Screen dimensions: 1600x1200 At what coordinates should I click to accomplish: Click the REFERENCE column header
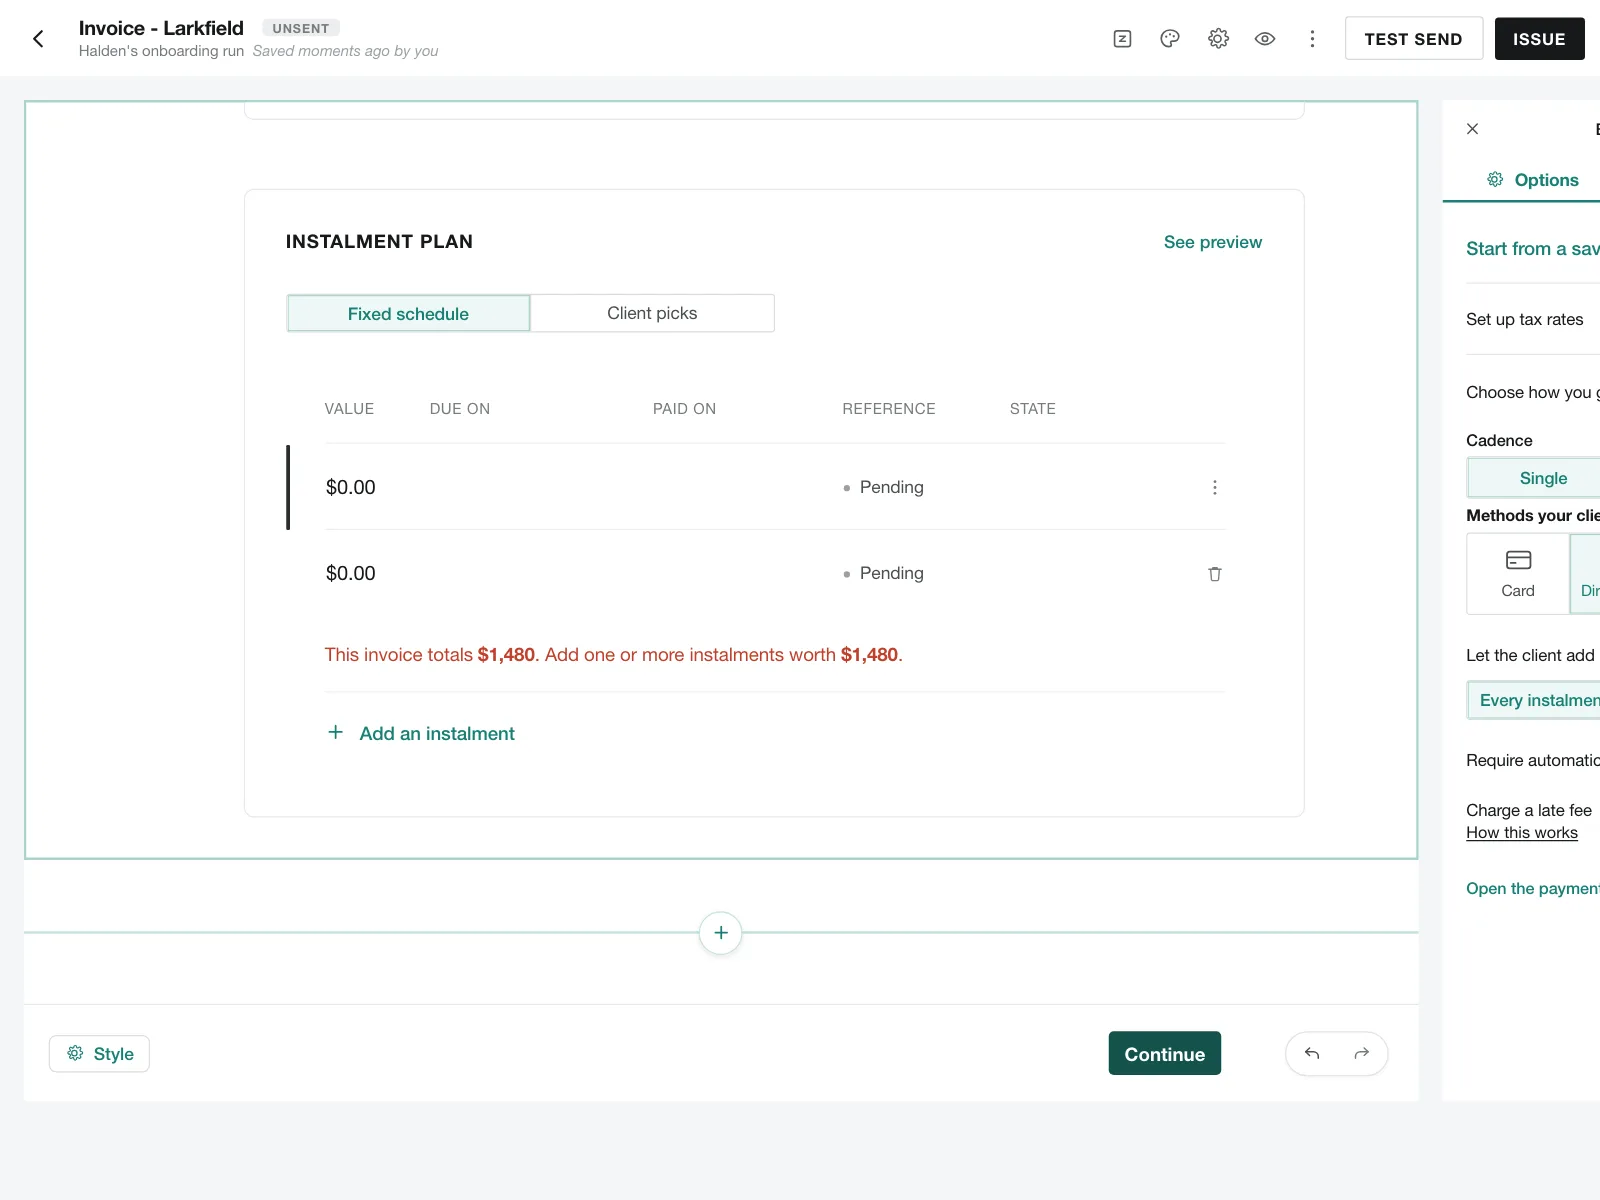888,409
